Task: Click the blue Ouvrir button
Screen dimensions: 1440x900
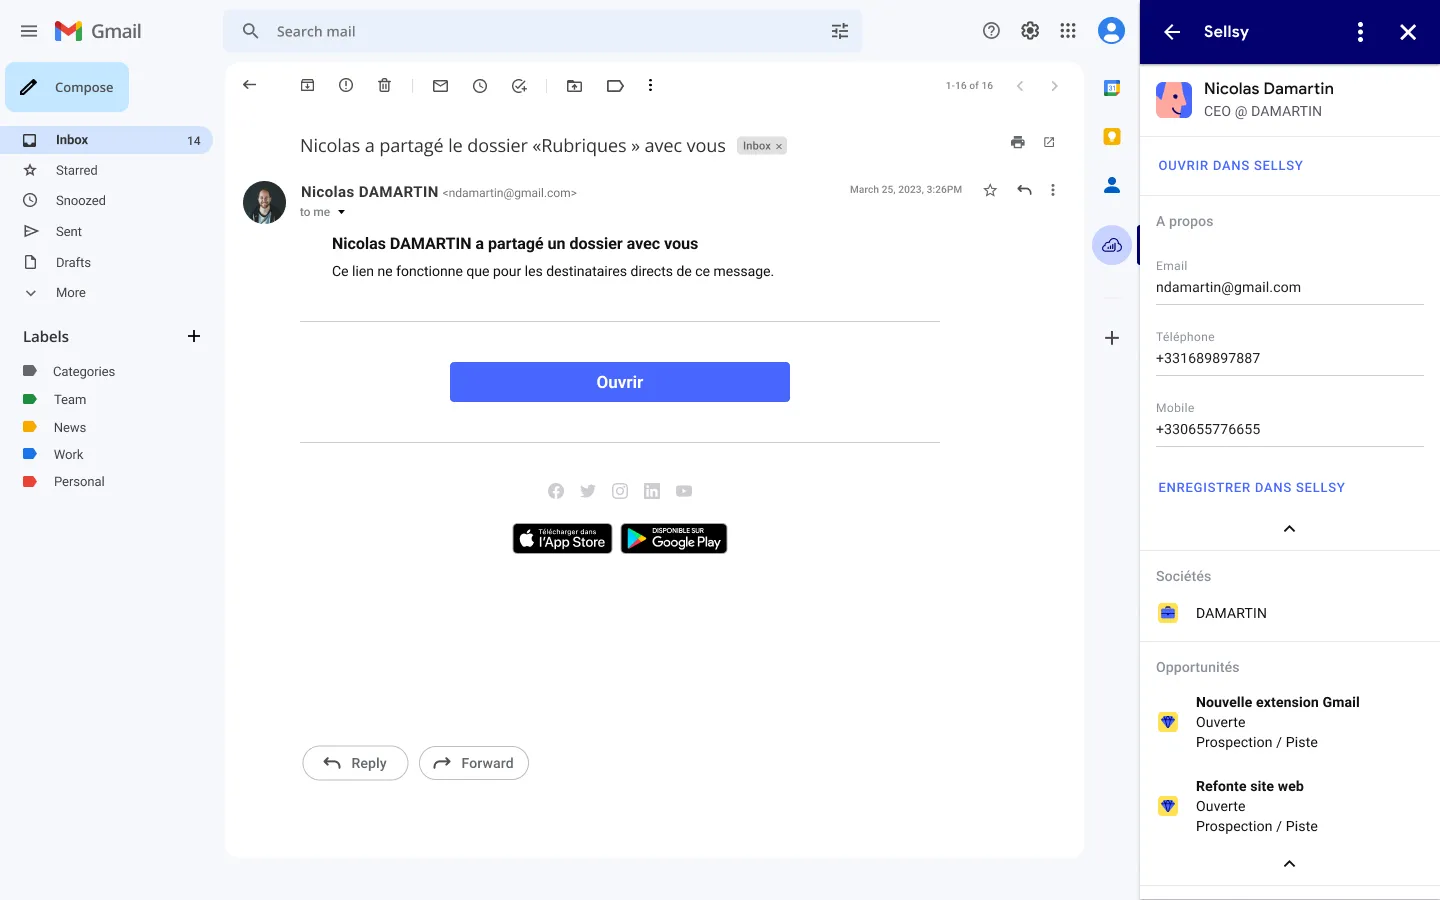Action: pos(620,382)
